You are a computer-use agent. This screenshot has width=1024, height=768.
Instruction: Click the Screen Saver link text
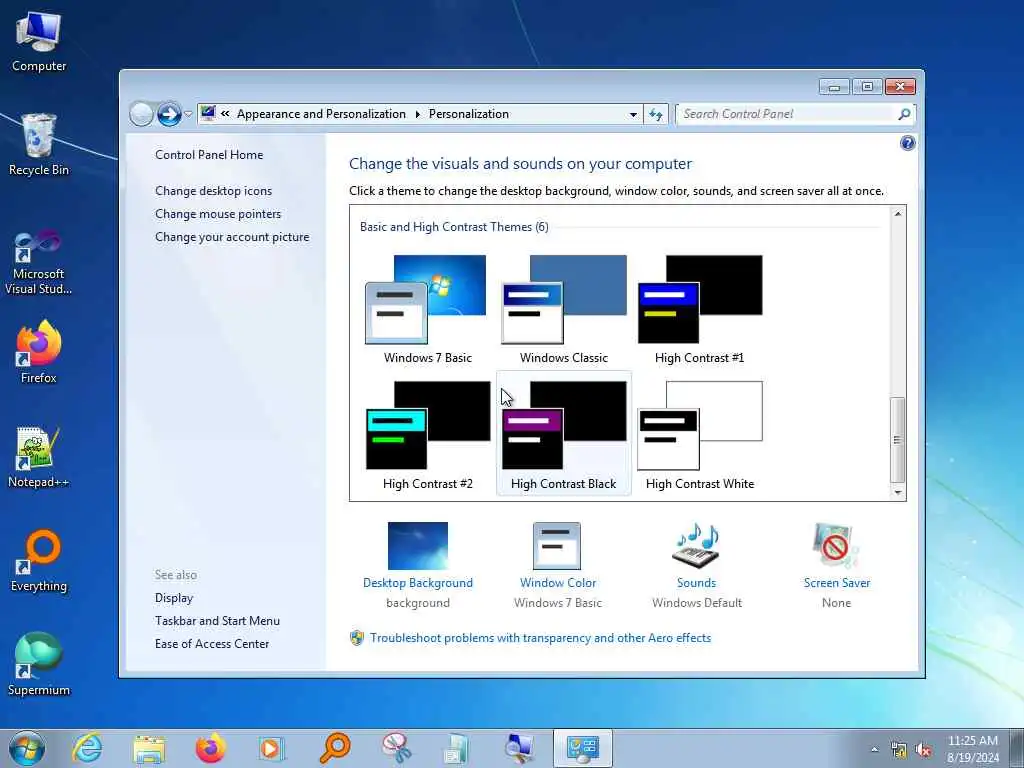point(837,583)
